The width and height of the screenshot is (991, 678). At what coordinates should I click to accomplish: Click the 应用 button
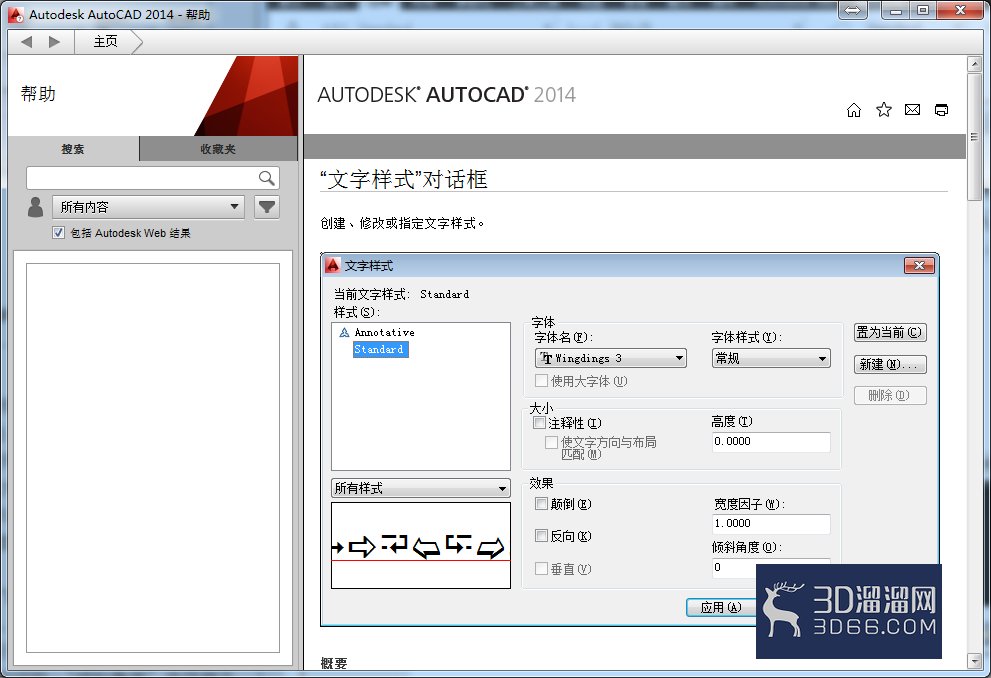click(x=721, y=607)
